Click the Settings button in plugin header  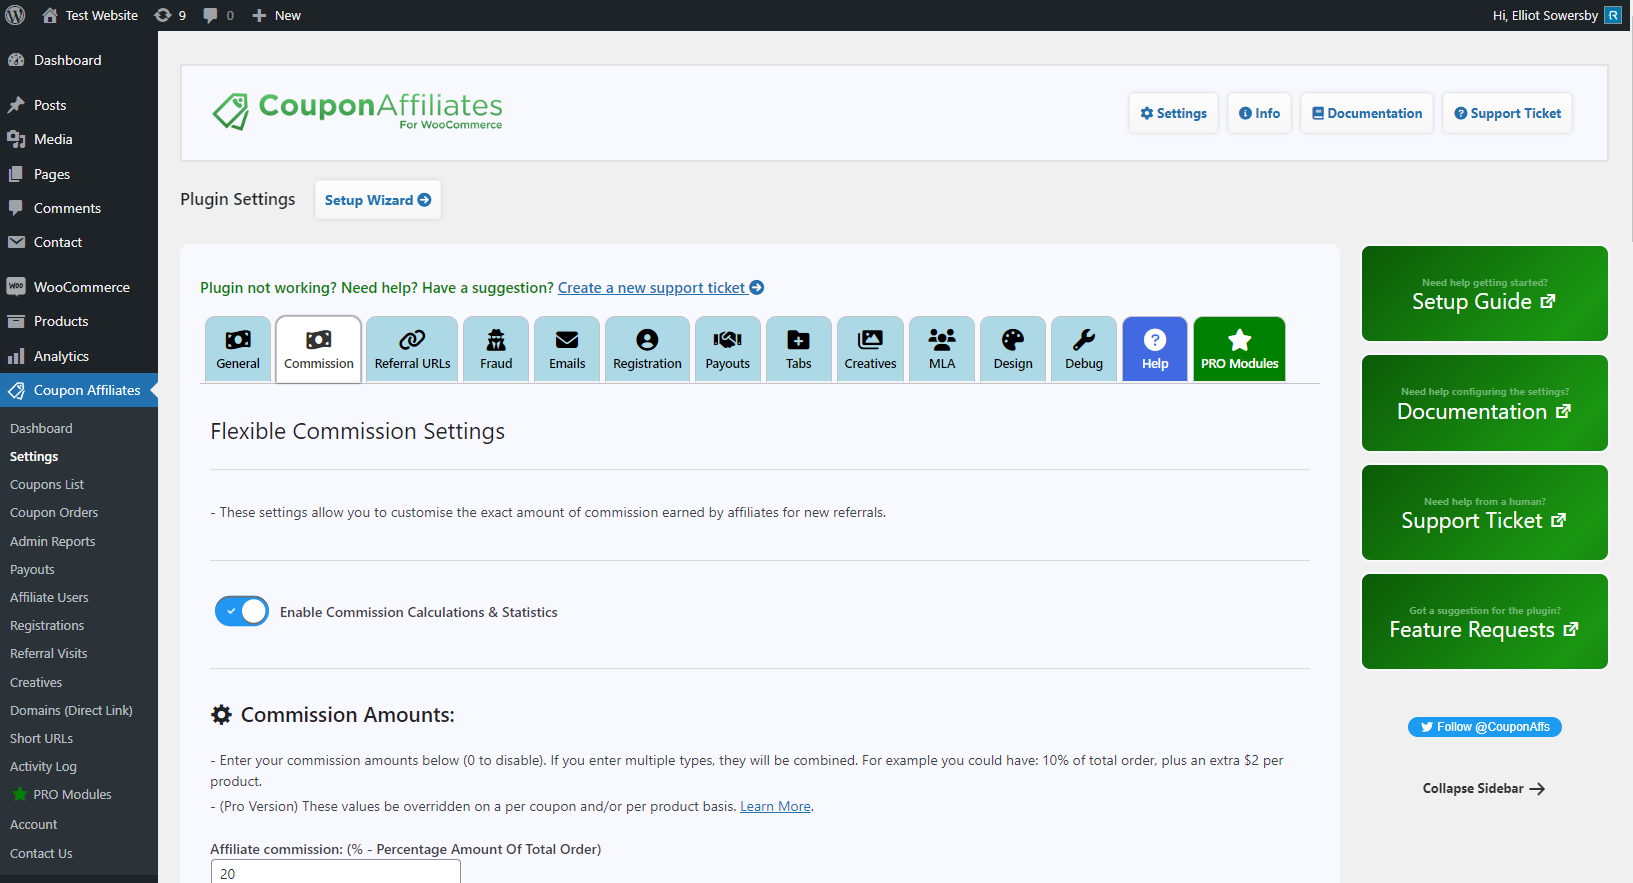click(1174, 113)
